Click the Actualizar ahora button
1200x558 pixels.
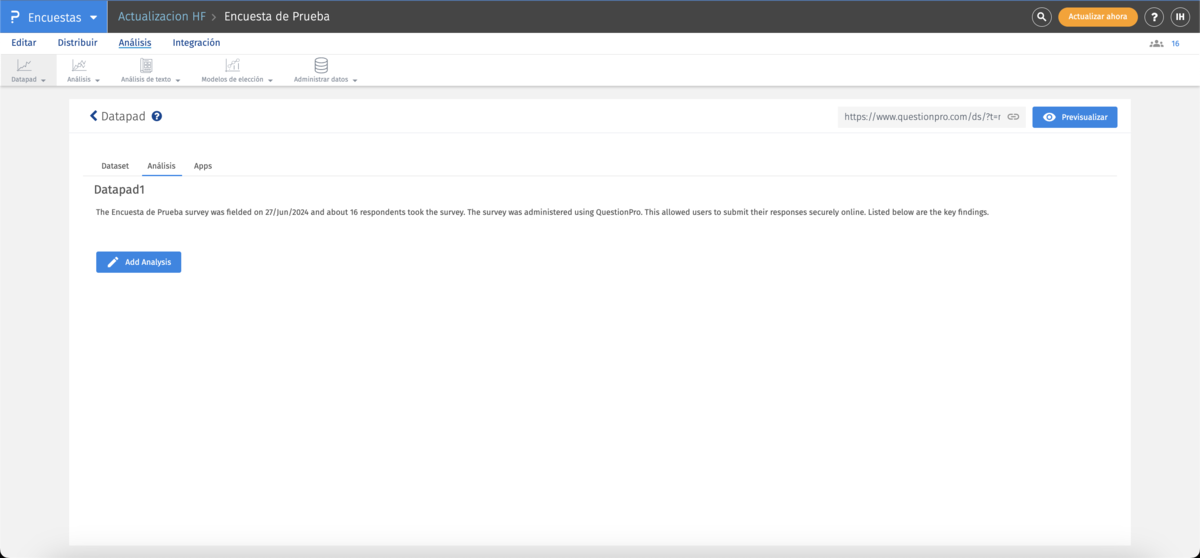[1098, 17]
